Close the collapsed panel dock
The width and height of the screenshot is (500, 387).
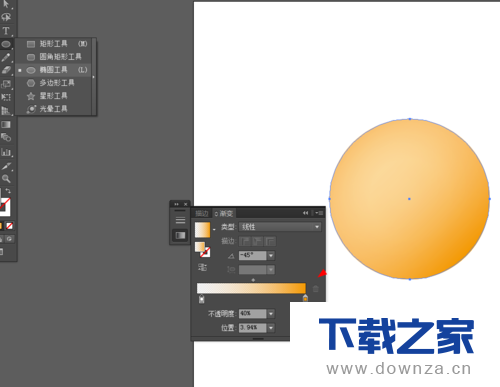pos(186,204)
